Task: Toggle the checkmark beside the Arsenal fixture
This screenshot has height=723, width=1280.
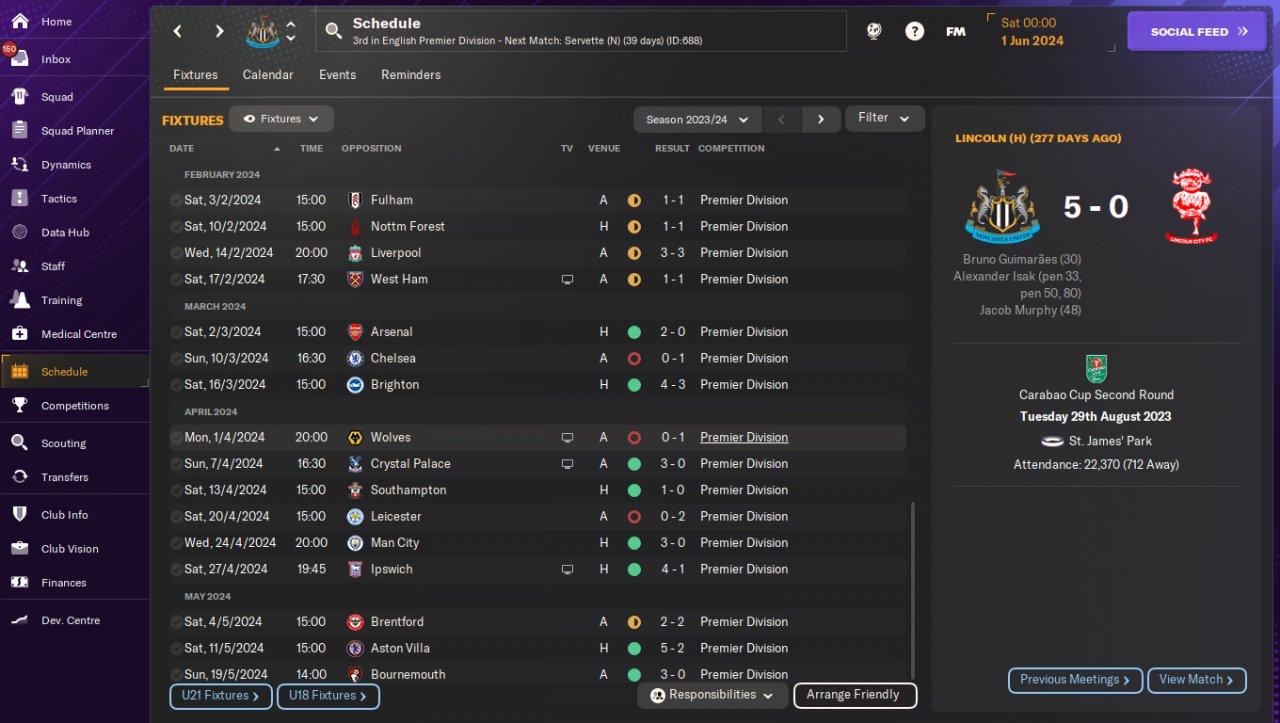Action: 176,332
